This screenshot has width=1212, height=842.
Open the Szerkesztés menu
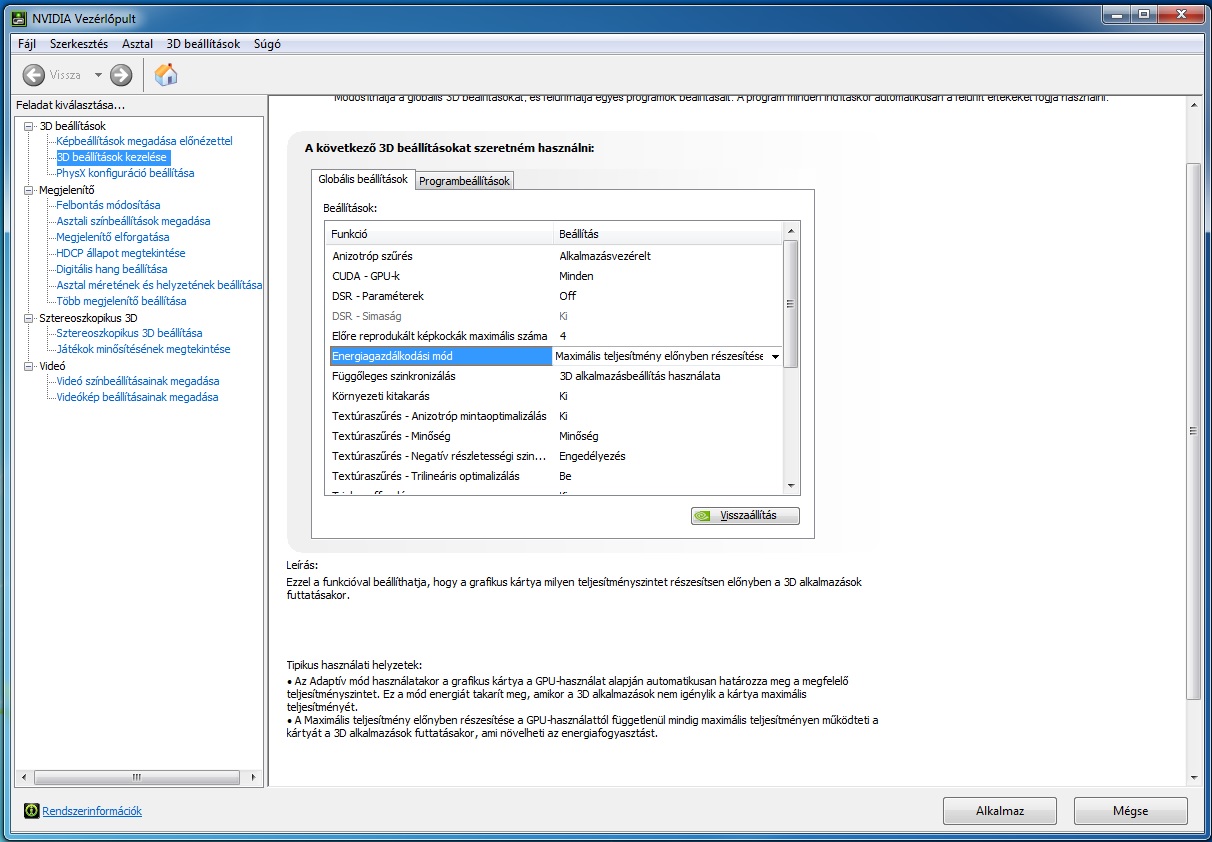point(79,44)
